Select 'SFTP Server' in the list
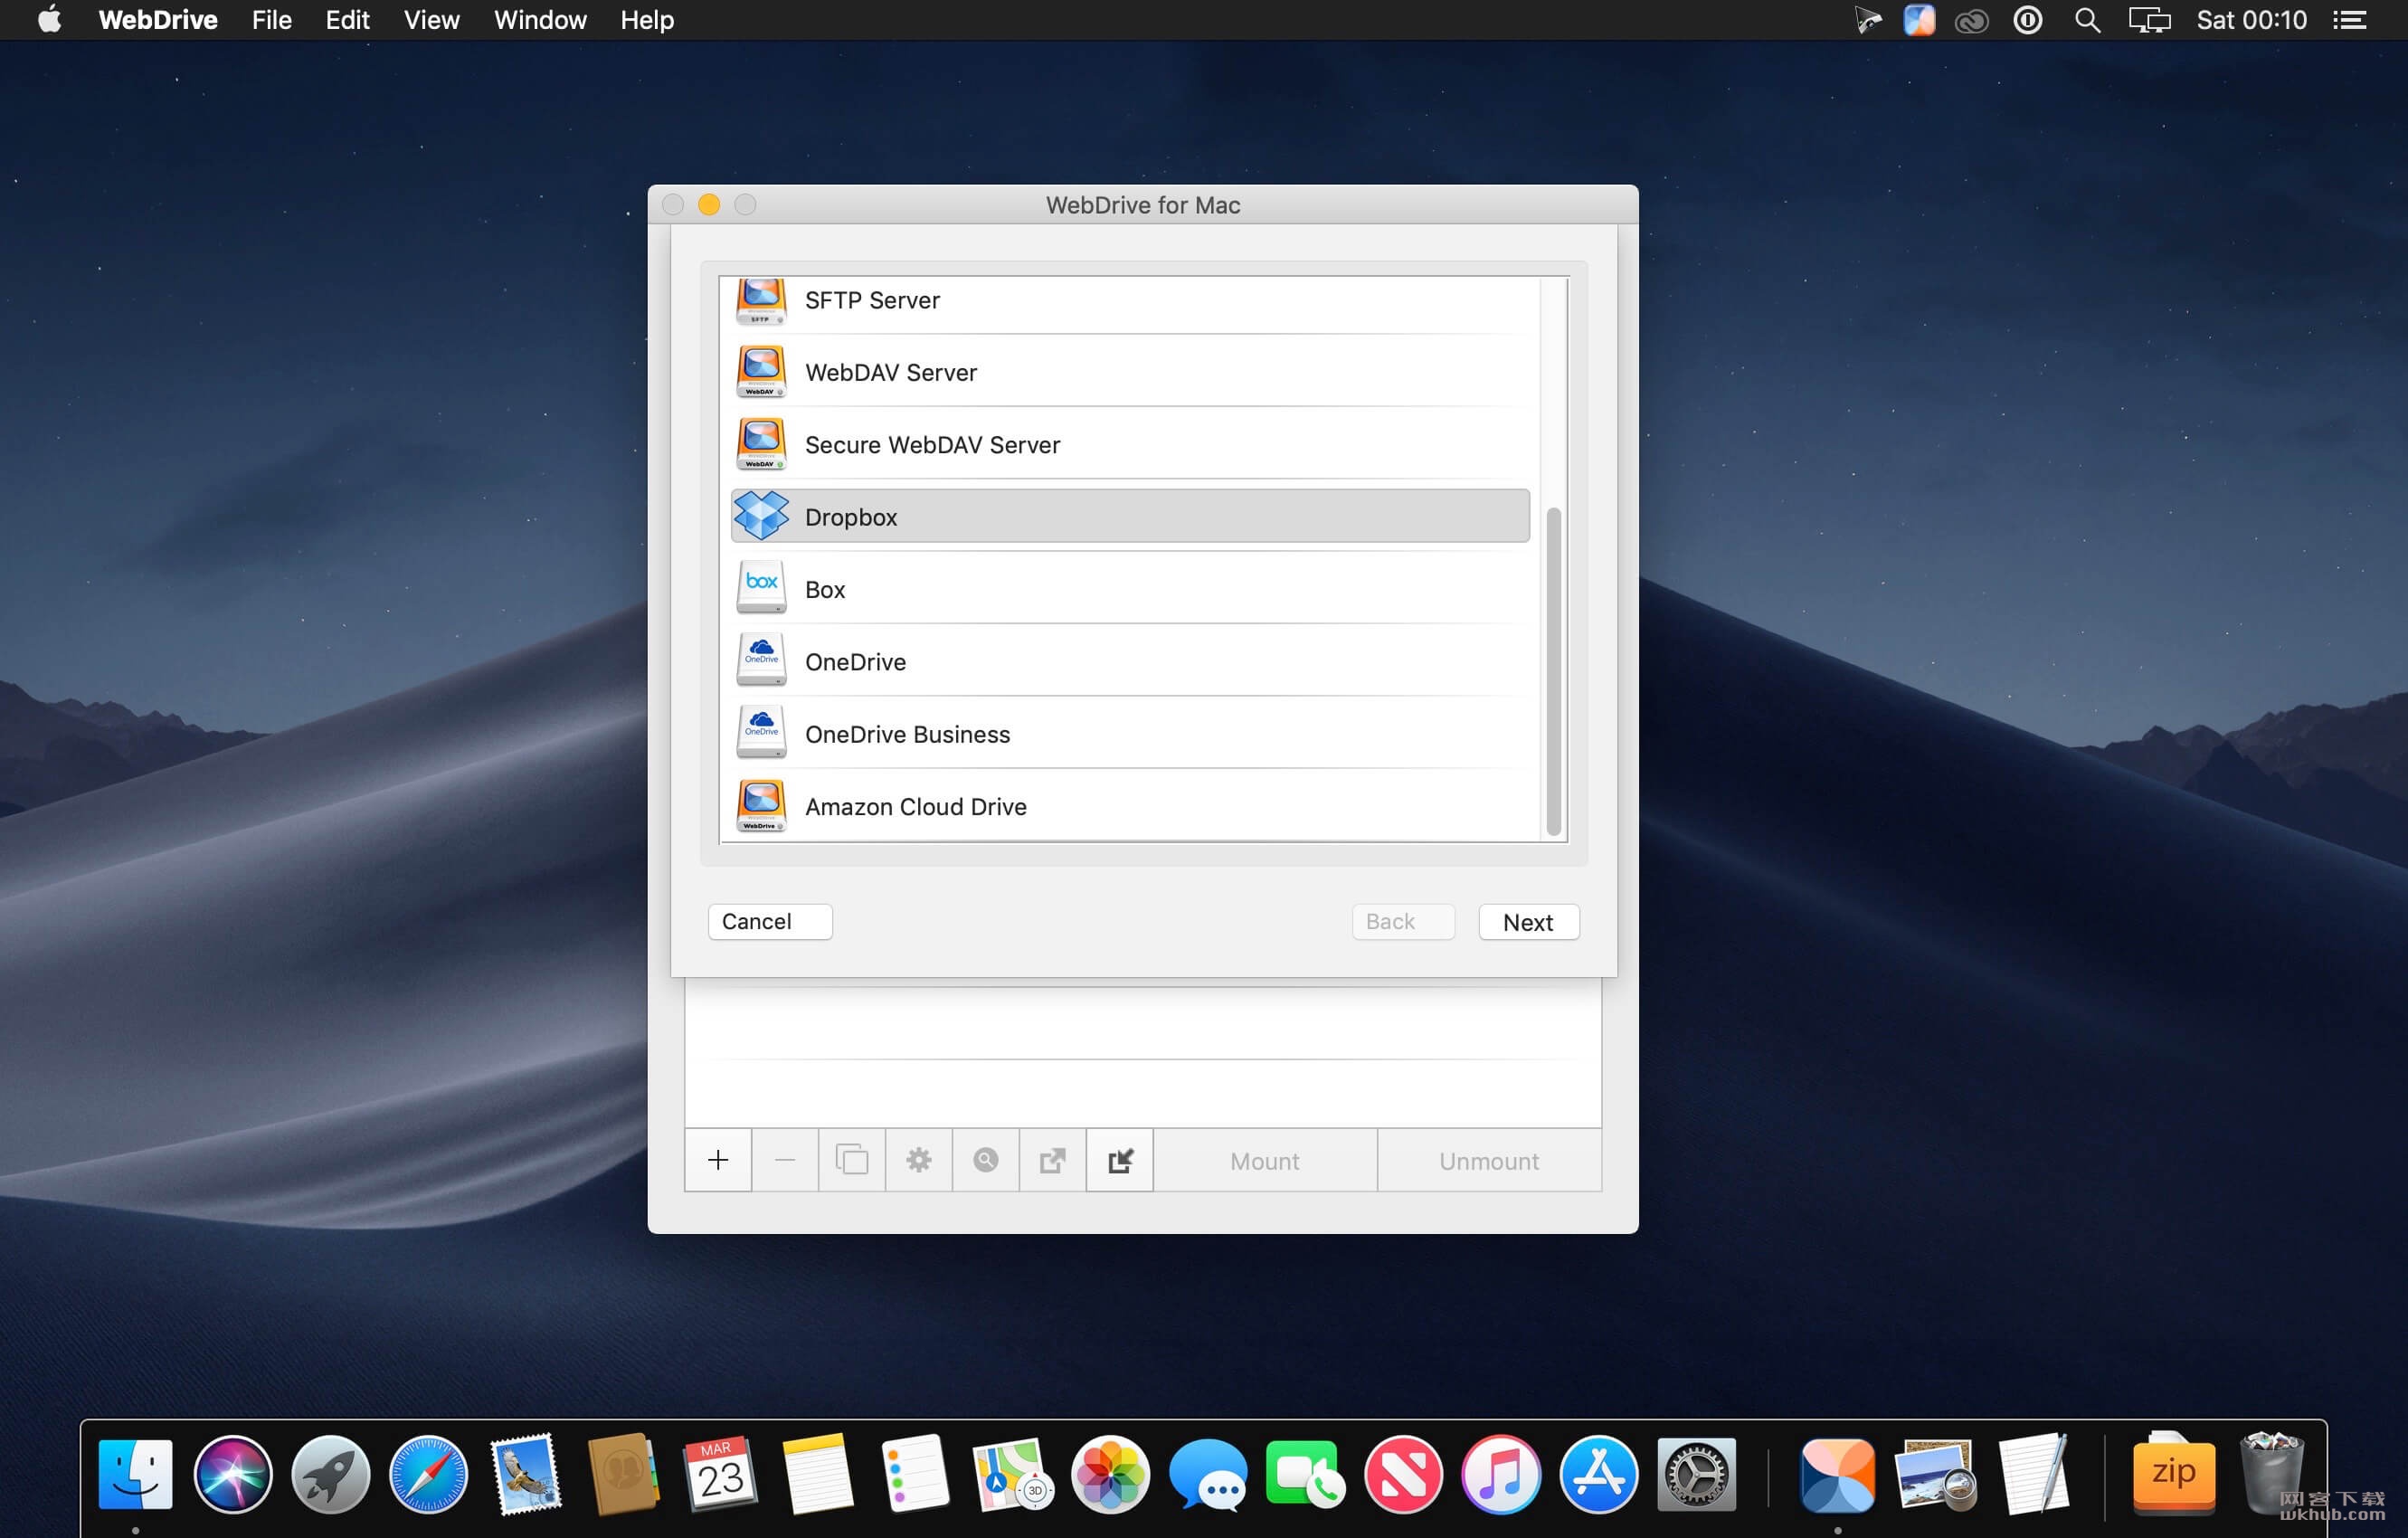This screenshot has width=2408, height=1538. point(1130,301)
